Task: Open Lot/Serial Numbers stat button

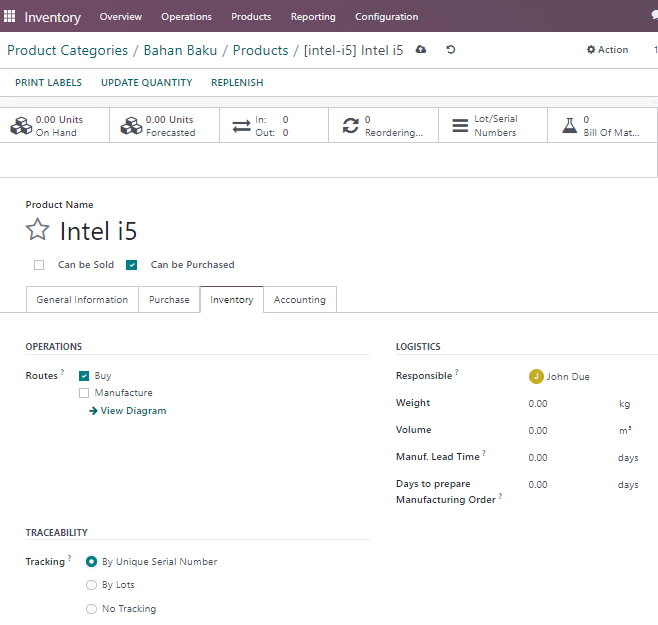Action: pyautogui.click(x=493, y=126)
